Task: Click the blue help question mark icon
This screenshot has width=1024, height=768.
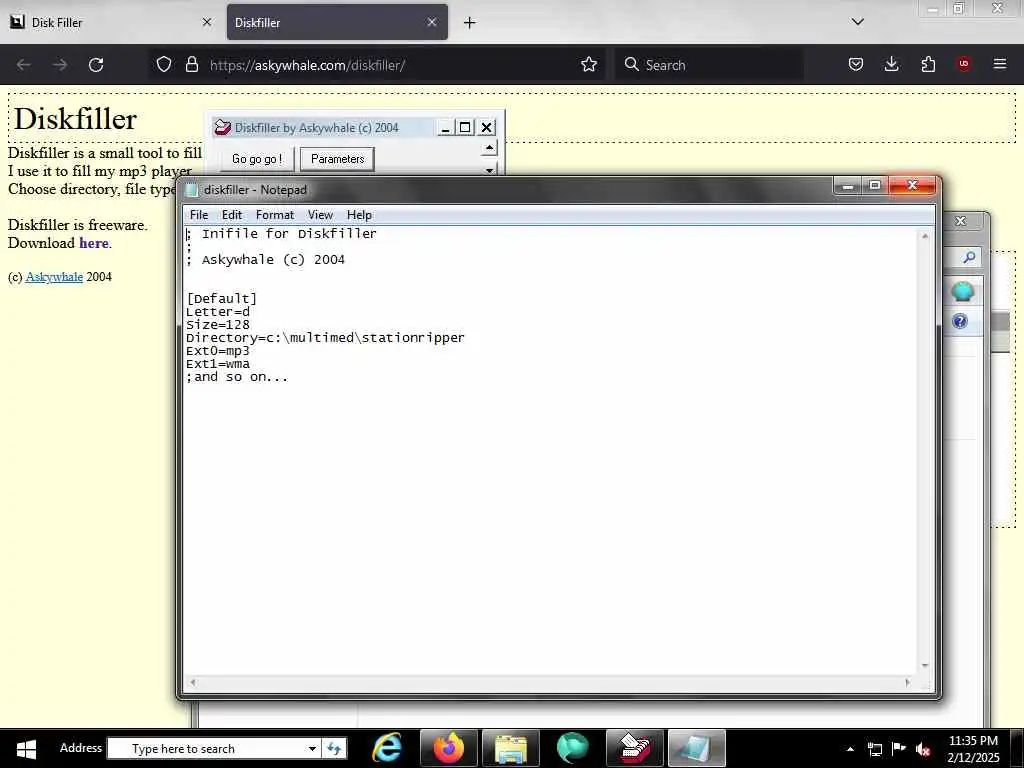Action: click(960, 321)
